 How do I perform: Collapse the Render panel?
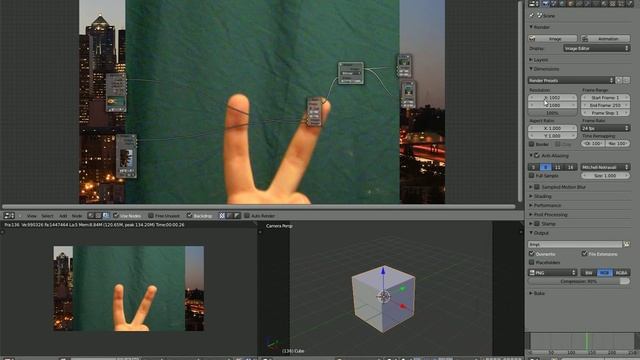(531, 27)
